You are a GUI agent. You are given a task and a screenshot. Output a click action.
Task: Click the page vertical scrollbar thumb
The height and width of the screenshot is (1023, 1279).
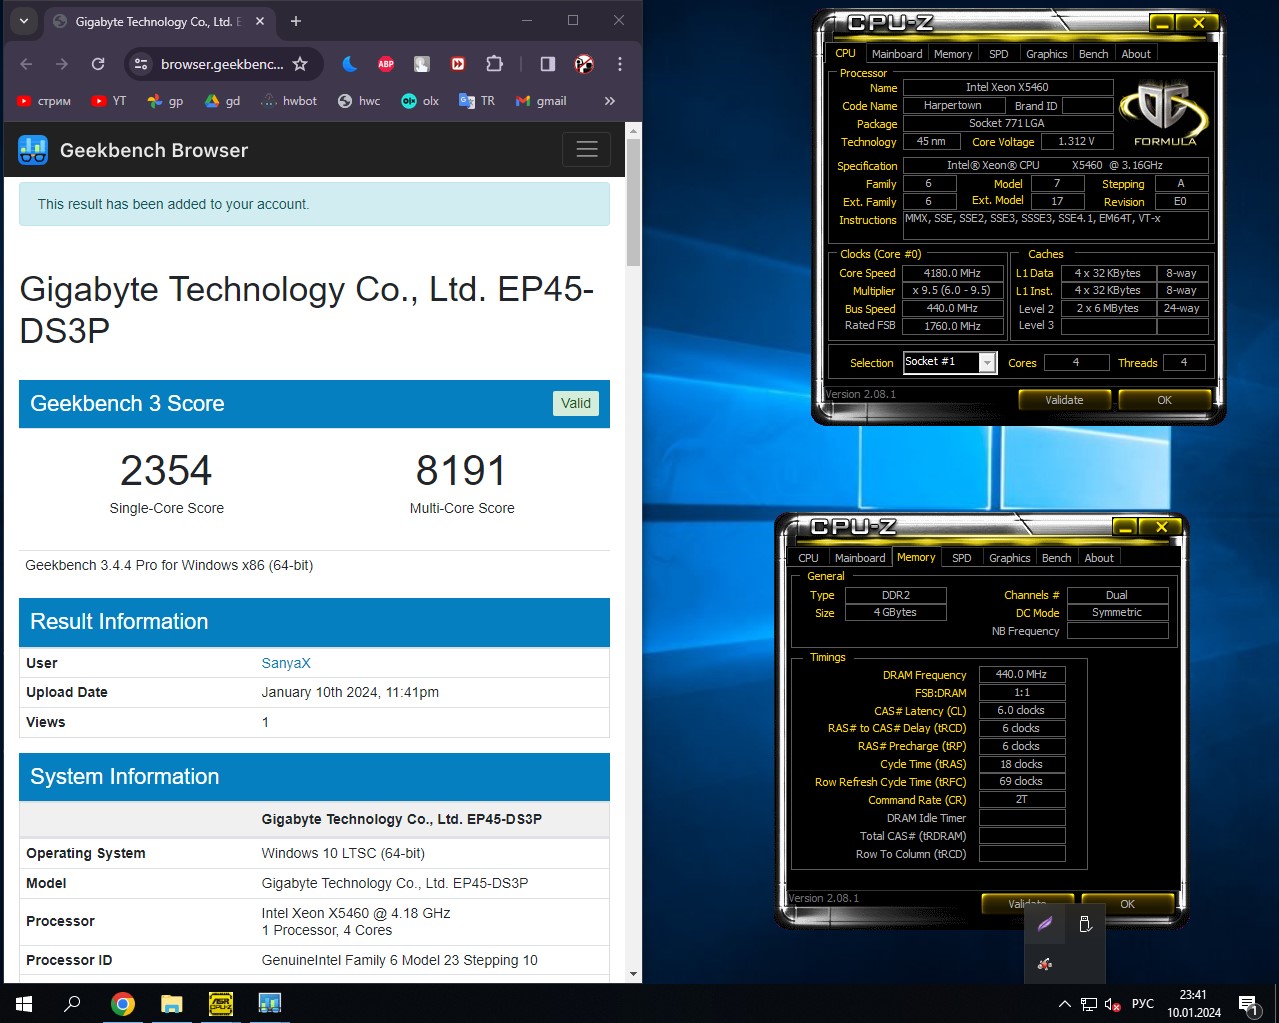click(x=634, y=202)
